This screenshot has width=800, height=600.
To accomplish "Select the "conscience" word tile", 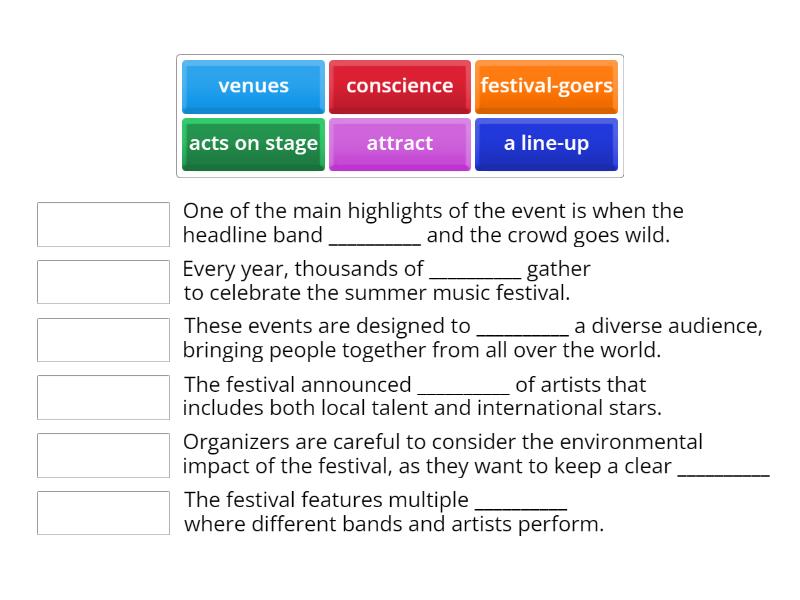I will coord(399,86).
